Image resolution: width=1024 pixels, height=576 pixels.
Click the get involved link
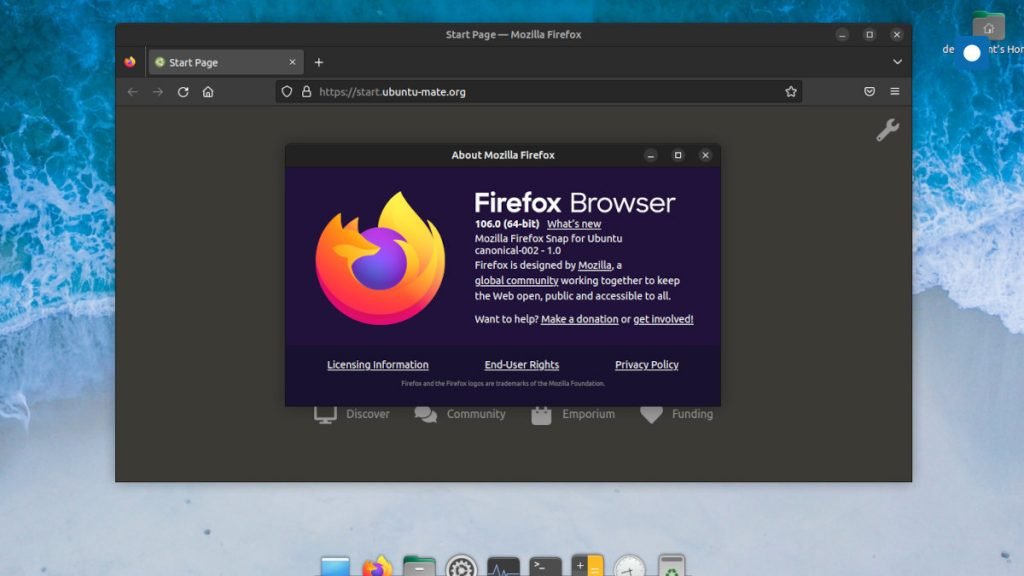(x=663, y=319)
